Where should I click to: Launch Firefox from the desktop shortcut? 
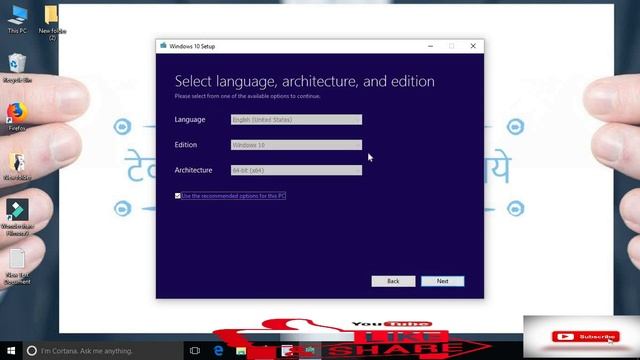(x=17, y=116)
